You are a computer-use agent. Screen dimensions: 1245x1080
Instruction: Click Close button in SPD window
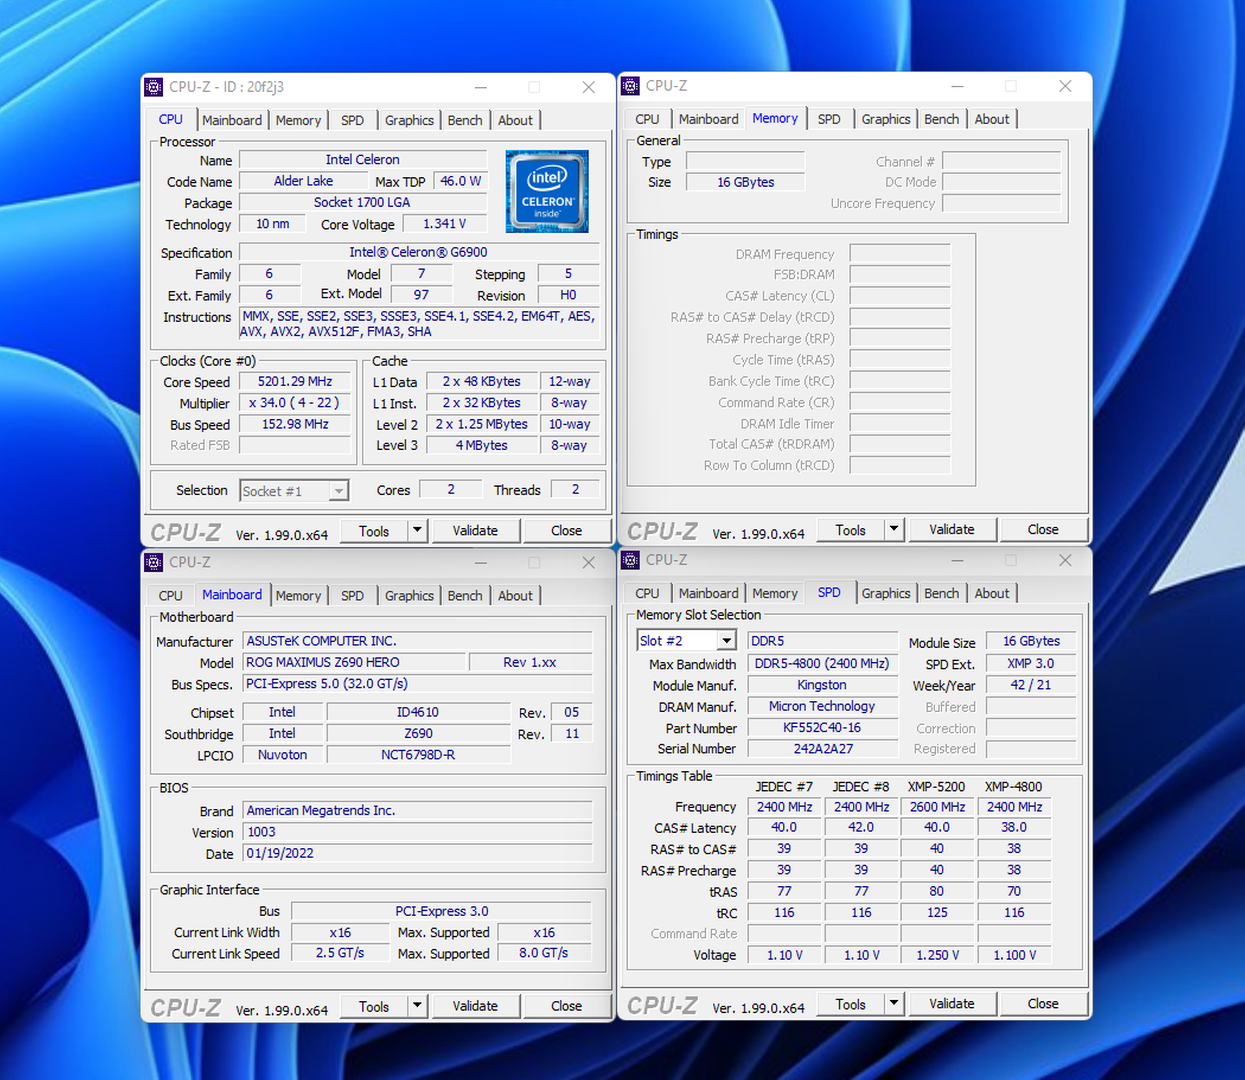tap(1043, 1003)
